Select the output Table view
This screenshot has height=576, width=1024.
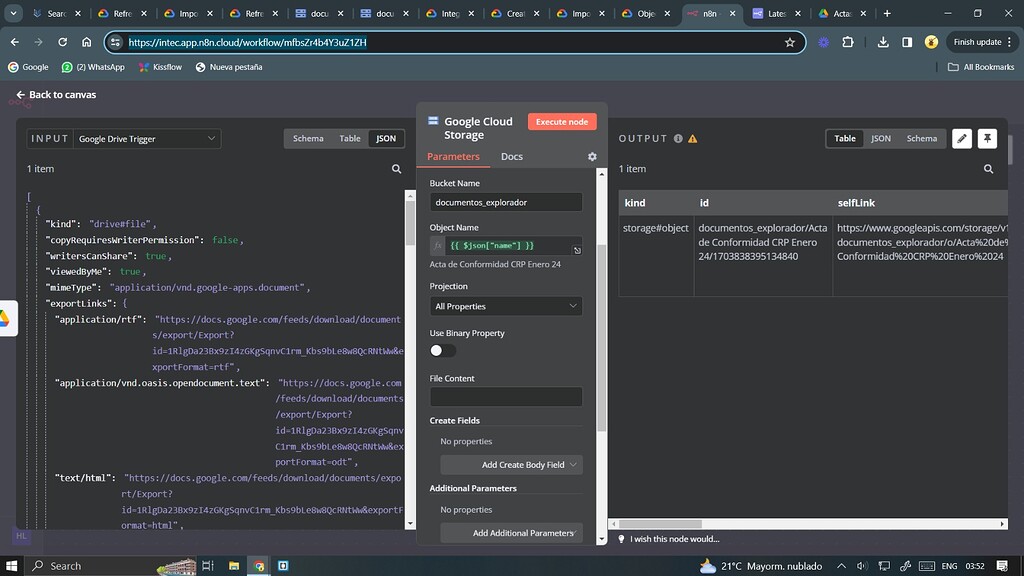pyautogui.click(x=844, y=138)
